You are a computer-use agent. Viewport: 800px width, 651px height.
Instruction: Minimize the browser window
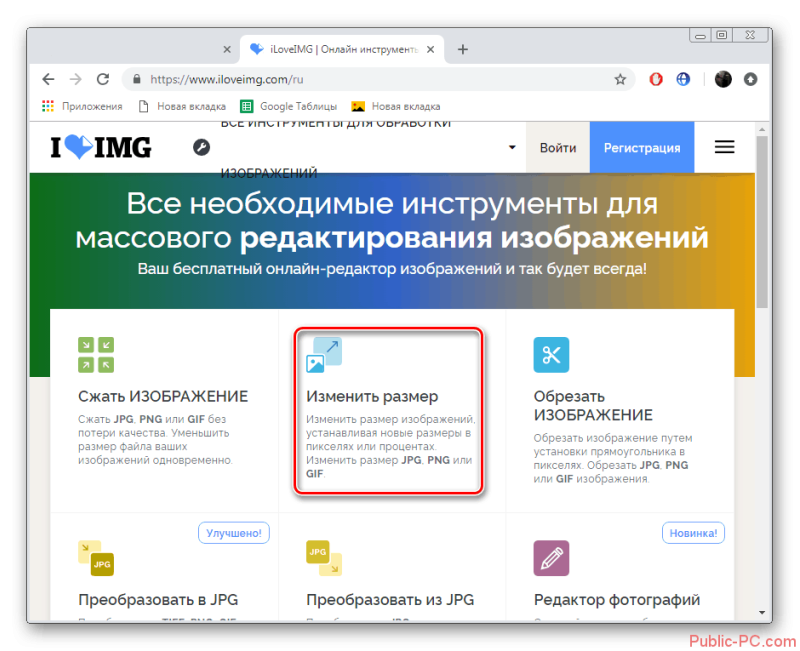(701, 35)
